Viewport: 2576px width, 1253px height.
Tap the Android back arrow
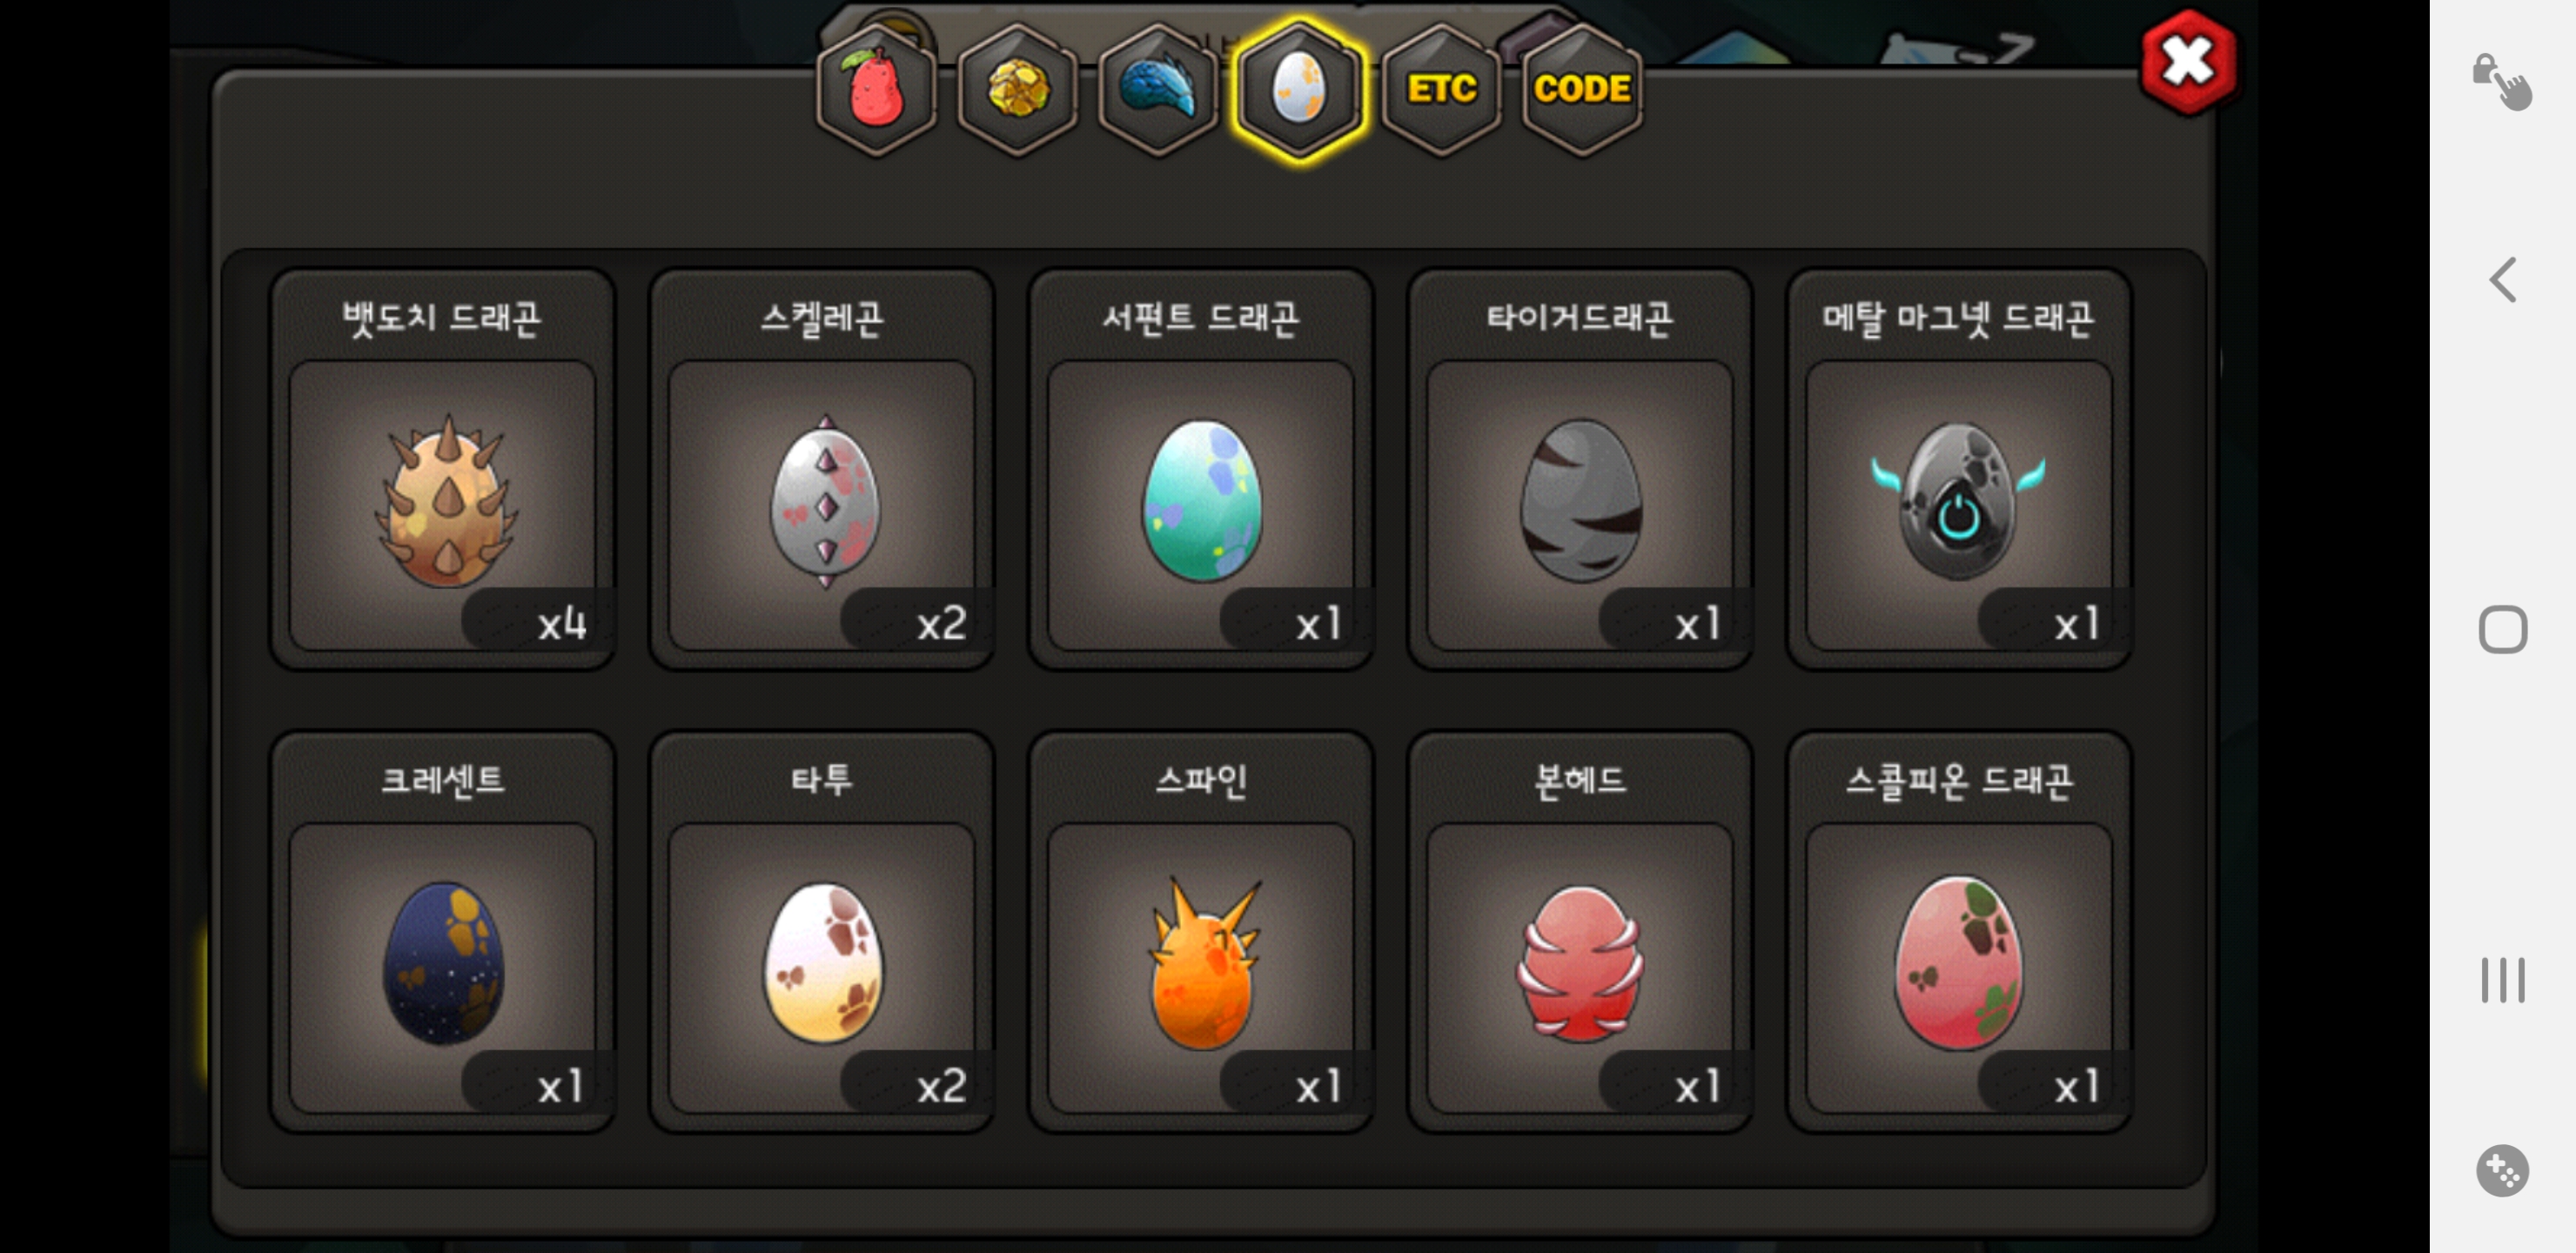tap(2502, 279)
